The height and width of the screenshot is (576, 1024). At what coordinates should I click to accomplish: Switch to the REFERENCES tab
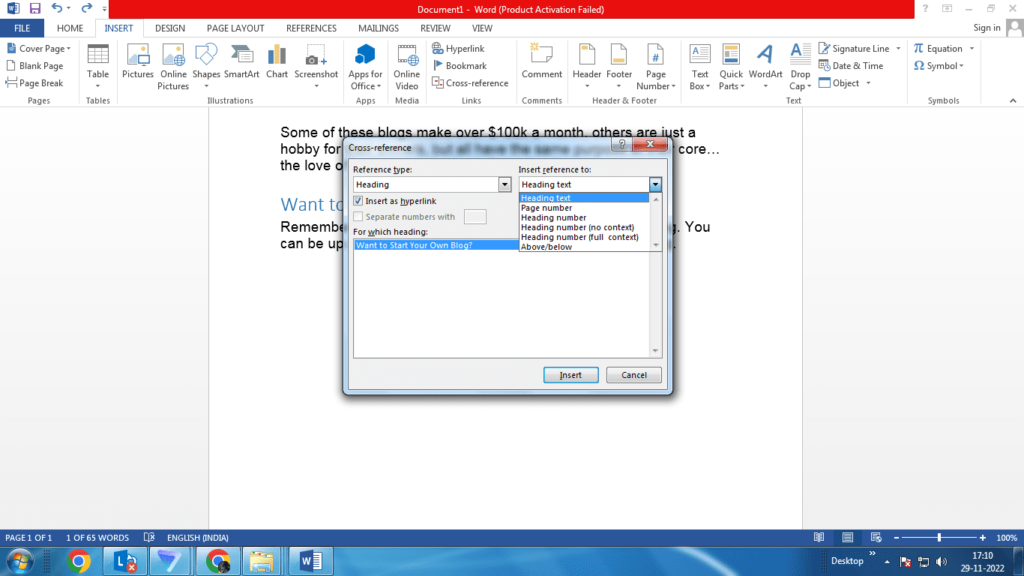(x=311, y=28)
